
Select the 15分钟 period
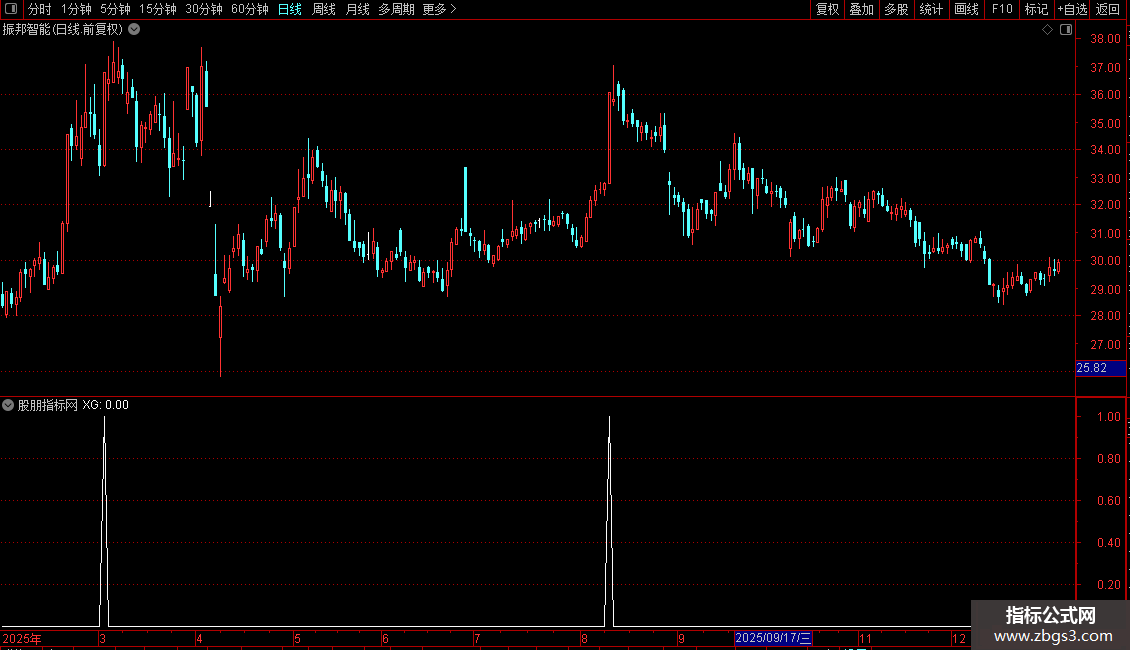[158, 9]
